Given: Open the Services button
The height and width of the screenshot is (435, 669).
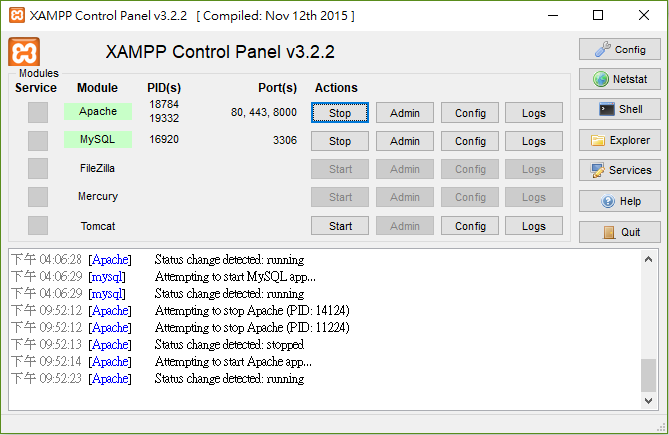Looking at the screenshot, I should pos(620,170).
